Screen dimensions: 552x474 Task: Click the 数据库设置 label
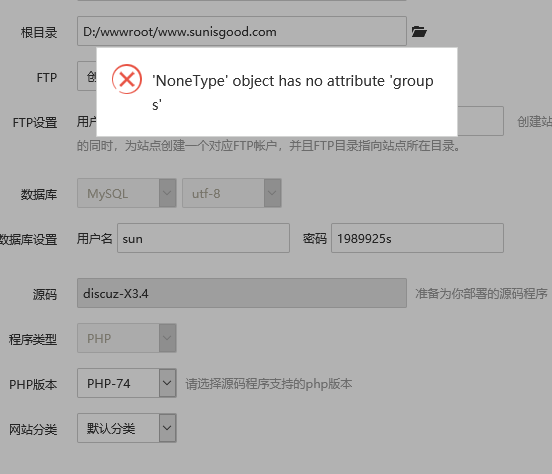(x=29, y=239)
